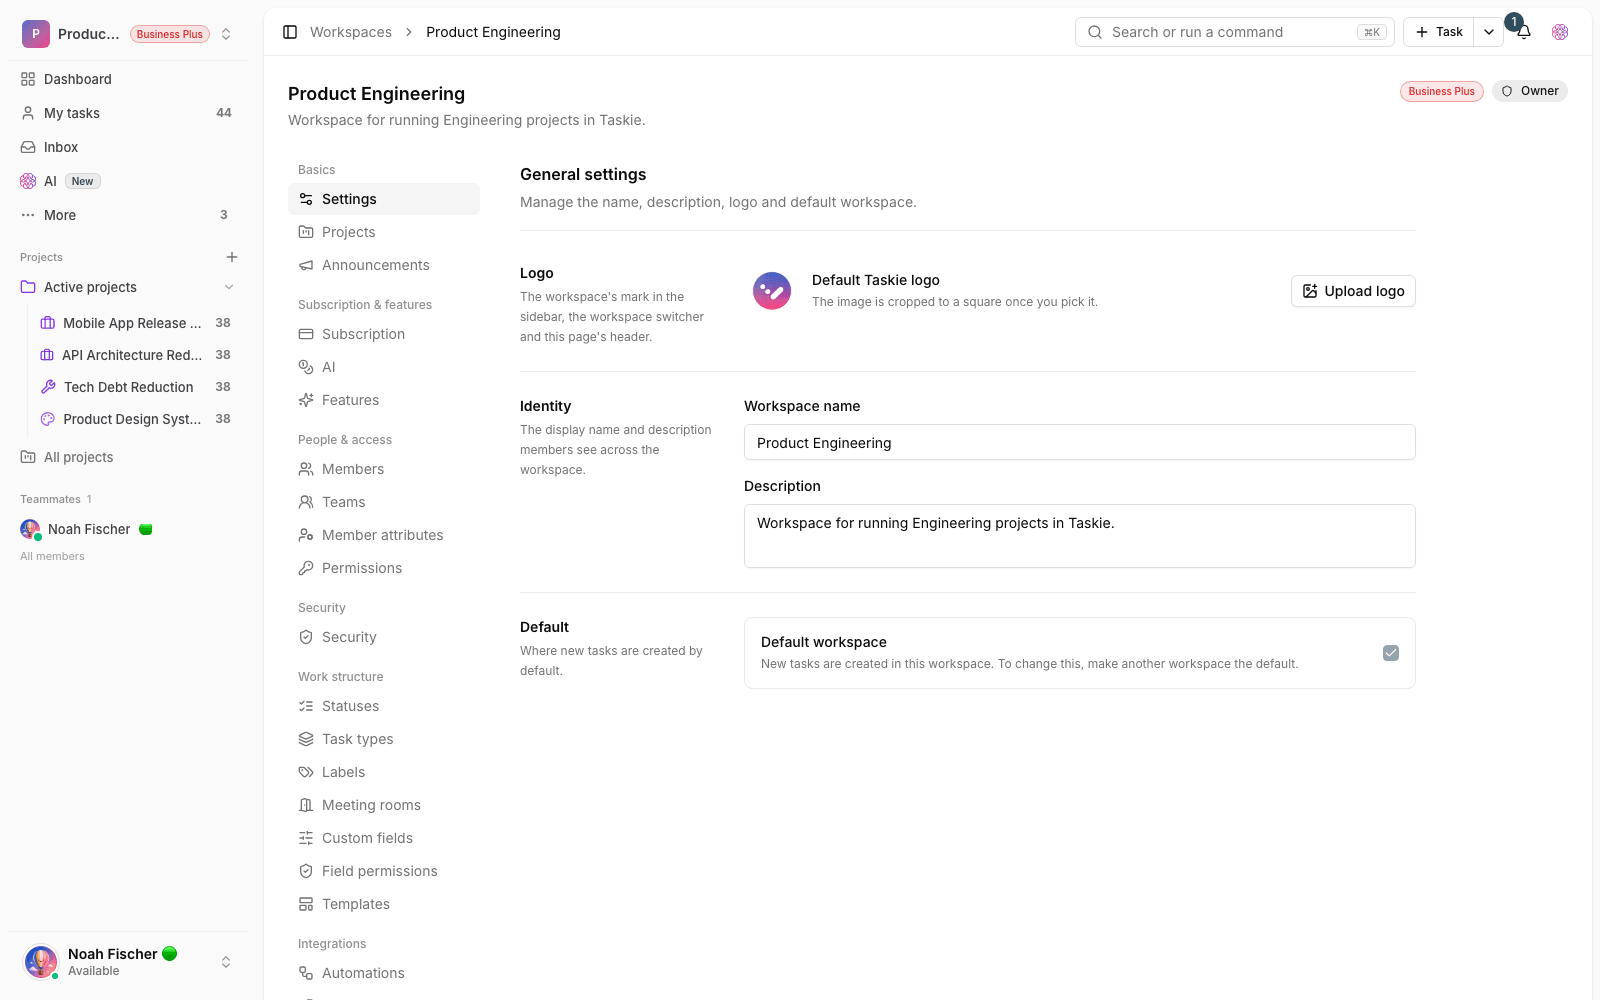
Task: Open Statuses settings page
Action: [384, 706]
